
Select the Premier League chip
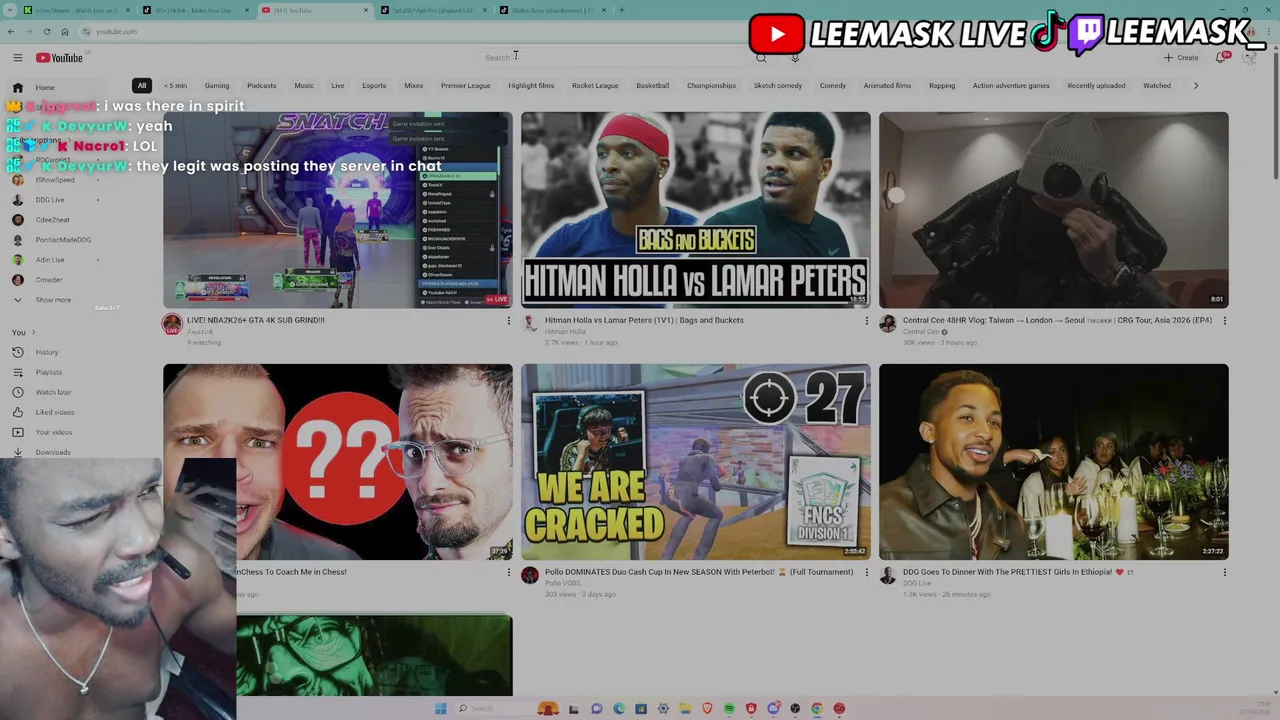(x=466, y=85)
